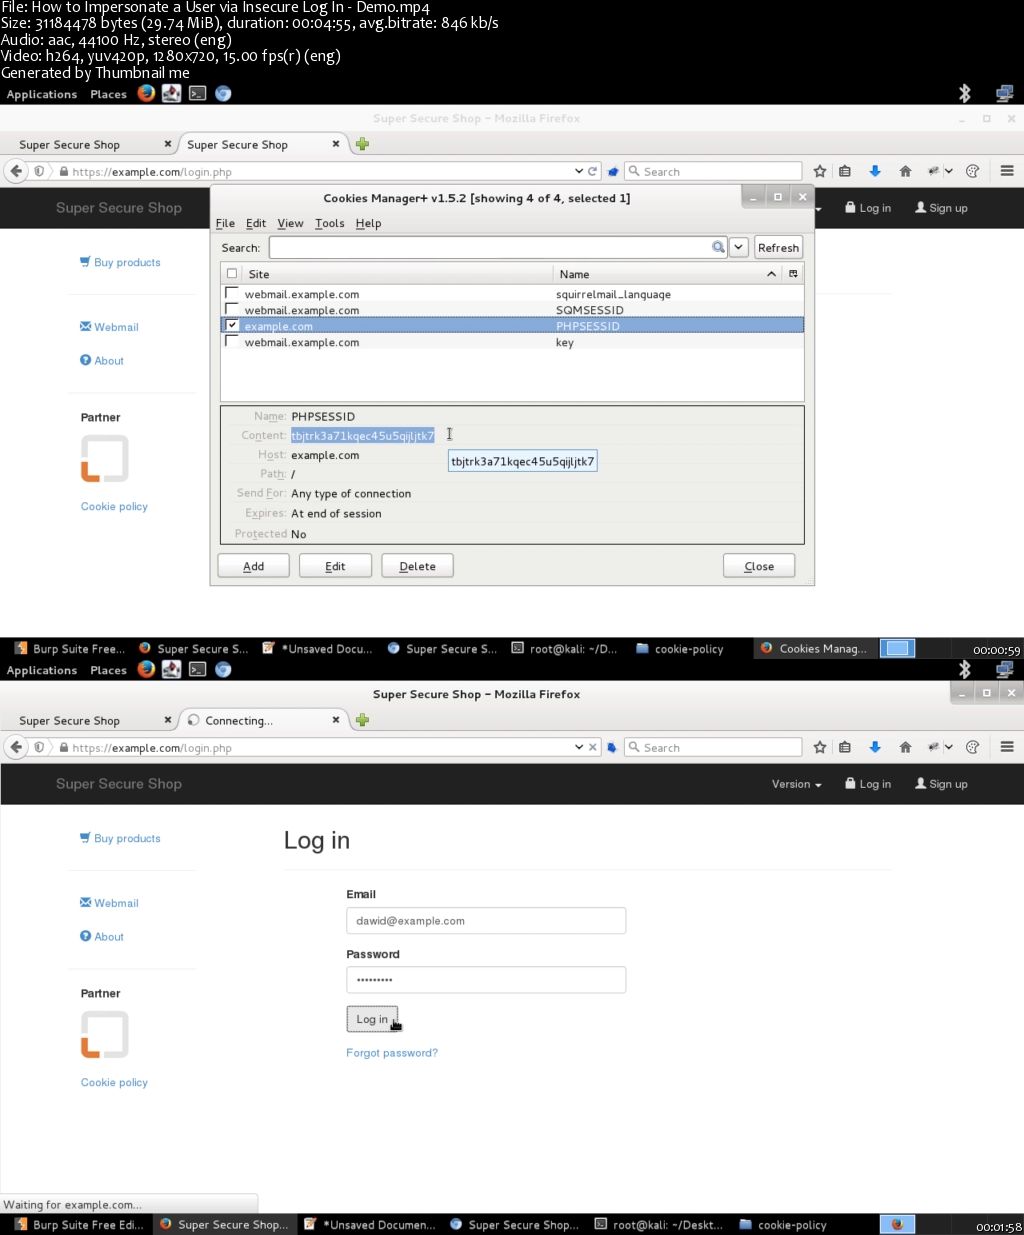Image resolution: width=1024 pixels, height=1235 pixels.
Task: Click the Delete cookie button
Action: (x=417, y=566)
